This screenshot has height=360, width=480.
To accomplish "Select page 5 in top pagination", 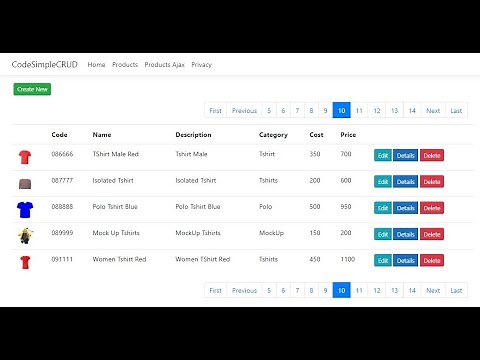I will coord(269,110).
